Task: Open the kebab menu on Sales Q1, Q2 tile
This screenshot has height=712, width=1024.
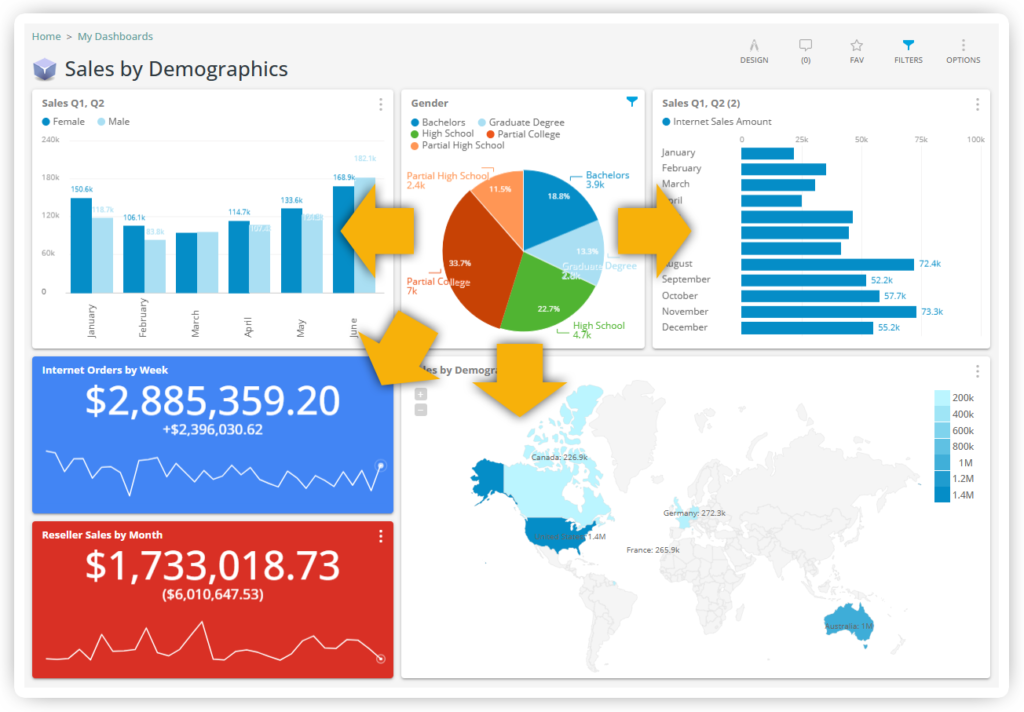Action: click(x=380, y=104)
